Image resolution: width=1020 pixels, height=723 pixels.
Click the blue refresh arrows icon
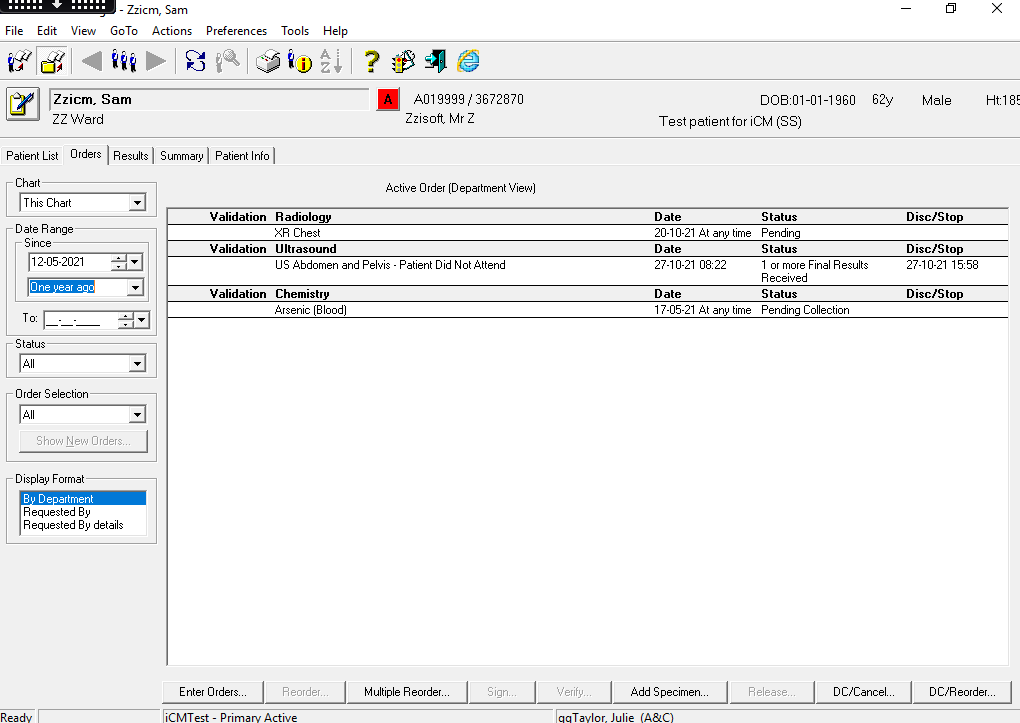click(195, 61)
